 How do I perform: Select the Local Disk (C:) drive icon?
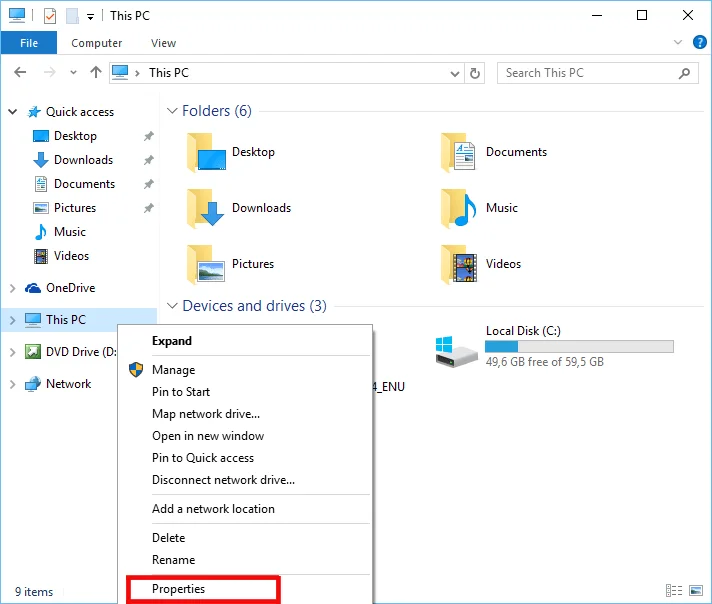click(x=456, y=352)
